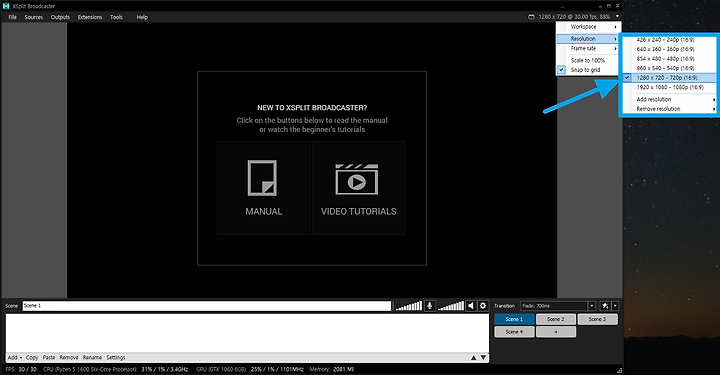This screenshot has width=720, height=375.
Task: Open dropdown arrow next to transition effects icon
Action: tap(615, 306)
